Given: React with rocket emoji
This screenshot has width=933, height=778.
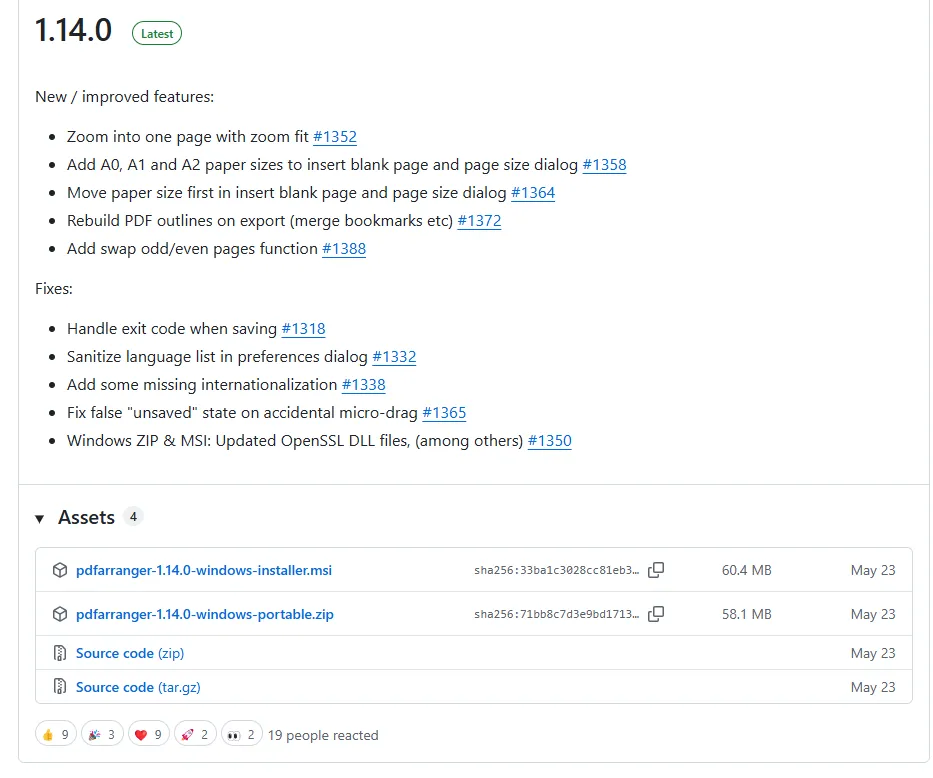Looking at the screenshot, I should click(x=195, y=735).
